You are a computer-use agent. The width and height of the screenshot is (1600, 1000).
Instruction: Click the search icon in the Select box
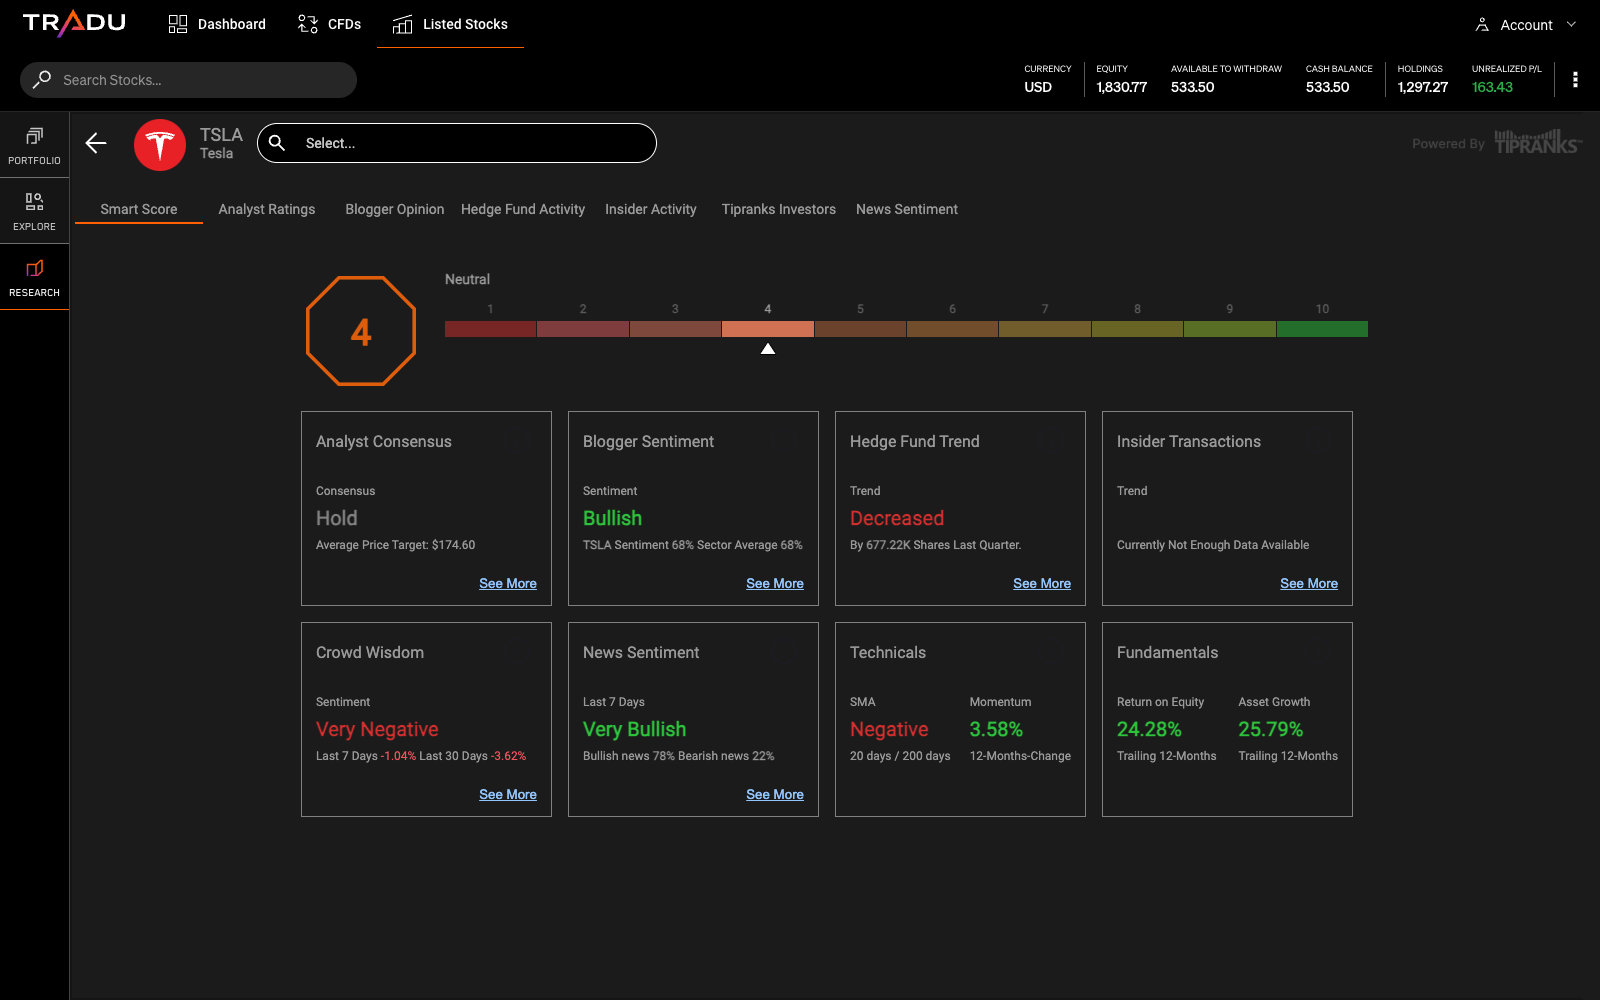(278, 143)
